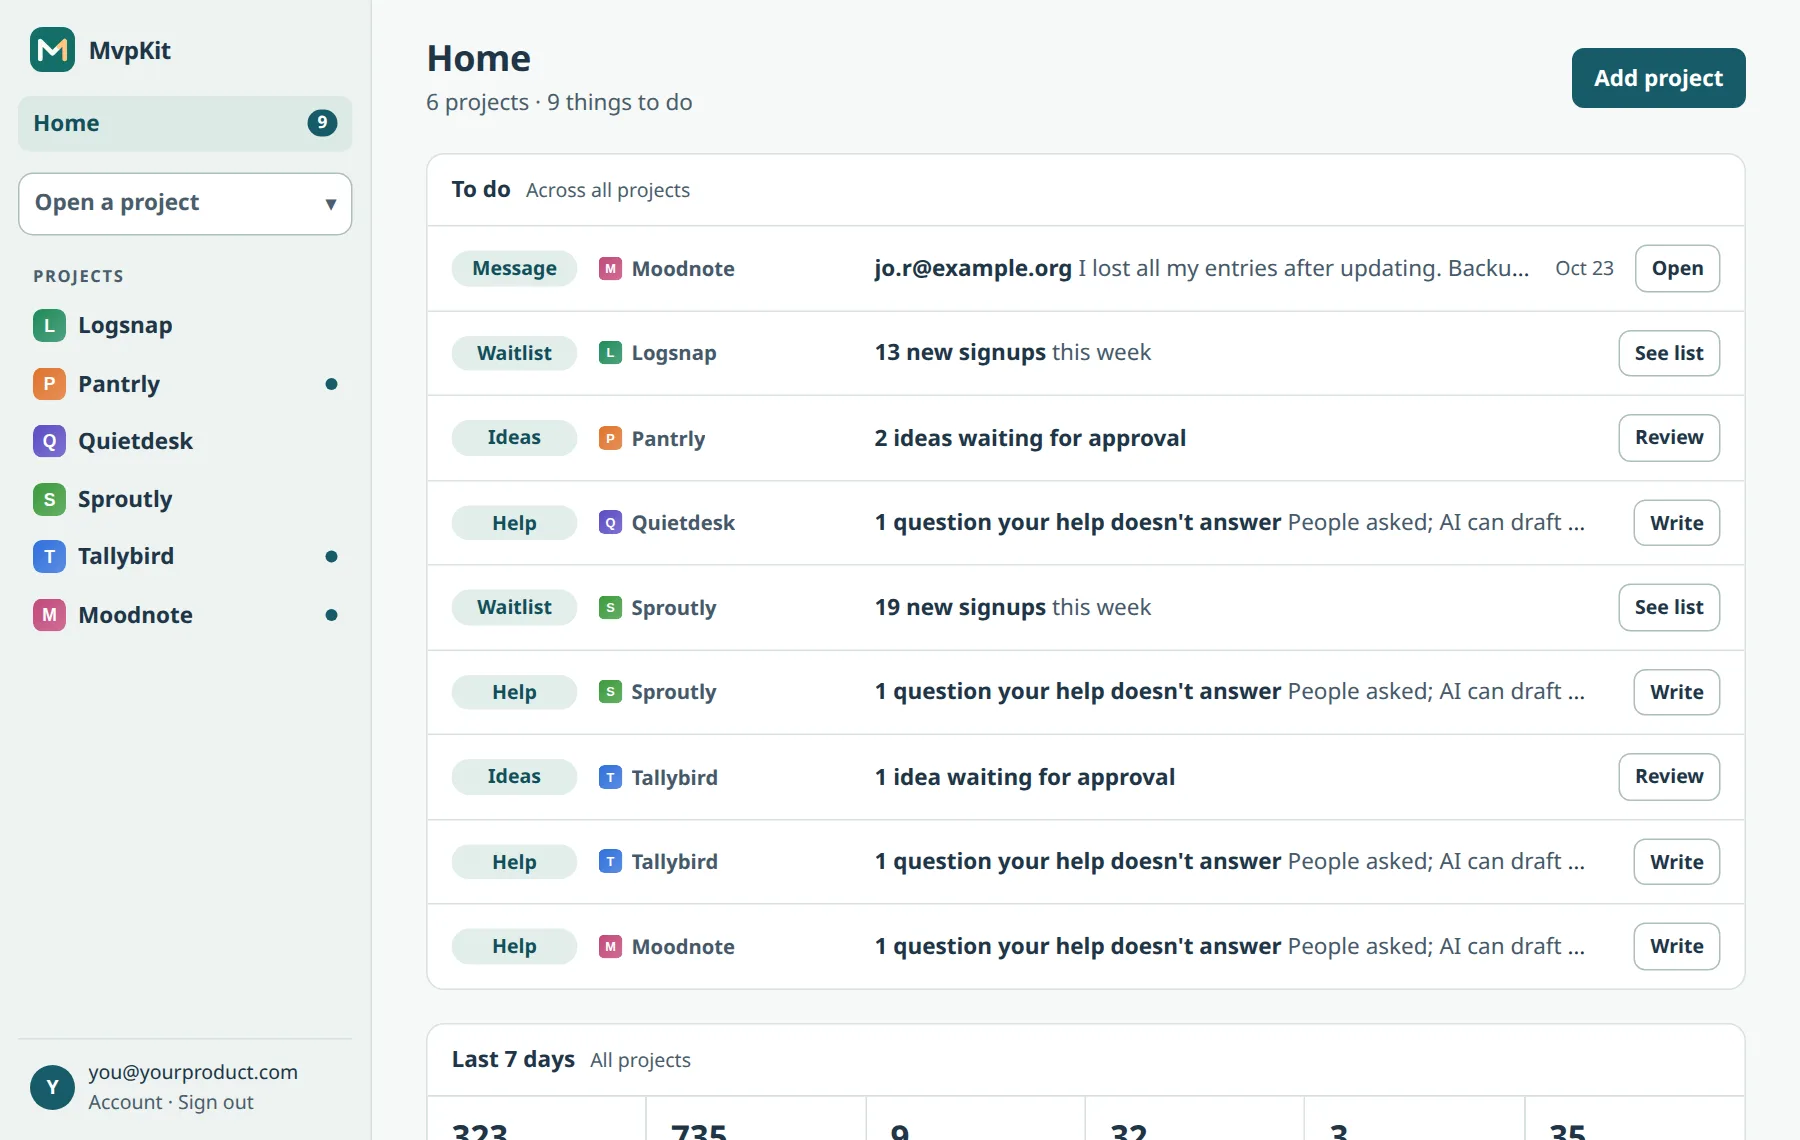
Task: Click the Add project button
Action: click(1658, 78)
